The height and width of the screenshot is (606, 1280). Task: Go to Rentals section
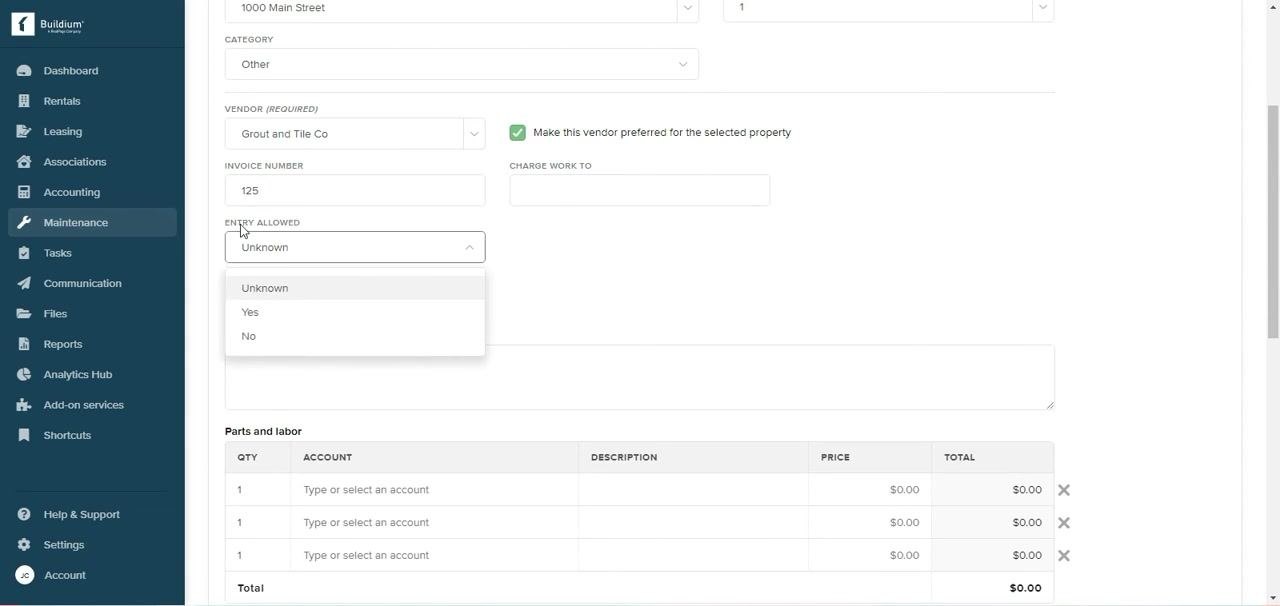[62, 101]
